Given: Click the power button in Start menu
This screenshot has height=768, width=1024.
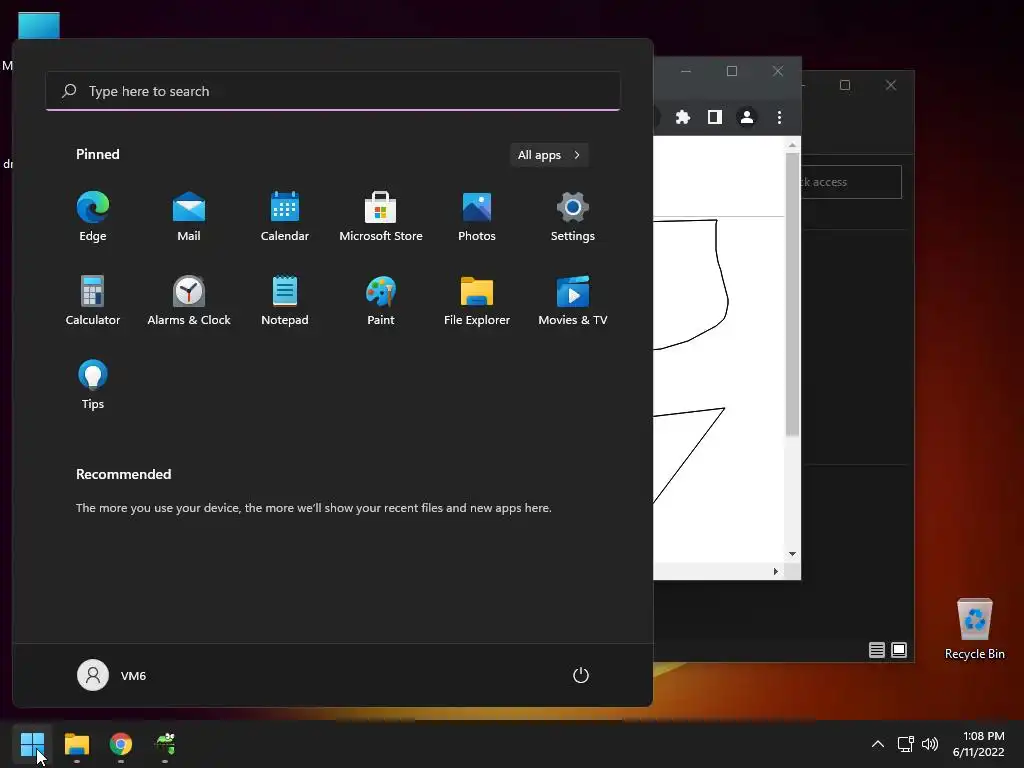Looking at the screenshot, I should (x=581, y=675).
